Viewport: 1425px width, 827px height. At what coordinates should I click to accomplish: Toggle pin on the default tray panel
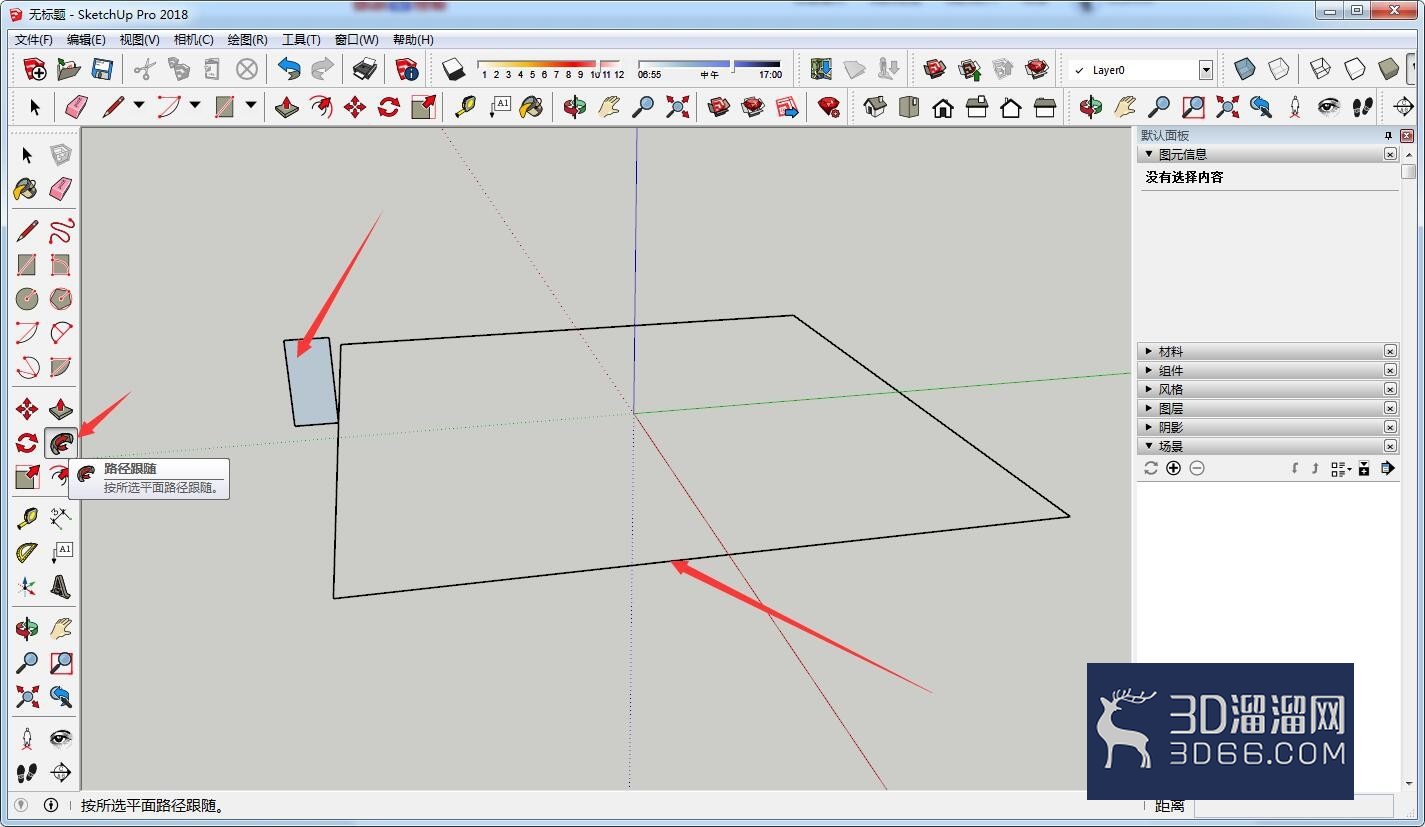tap(1388, 136)
